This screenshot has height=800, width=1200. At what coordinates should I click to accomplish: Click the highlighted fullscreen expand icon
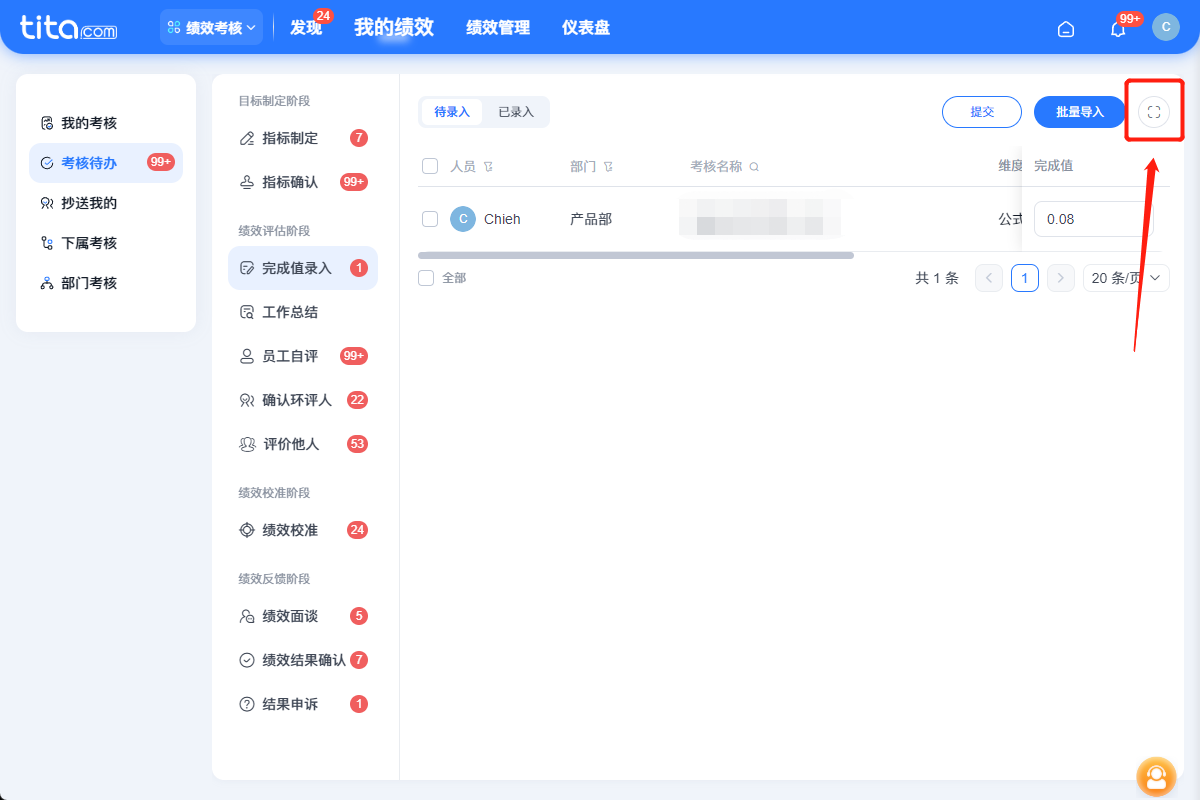pyautogui.click(x=1154, y=112)
